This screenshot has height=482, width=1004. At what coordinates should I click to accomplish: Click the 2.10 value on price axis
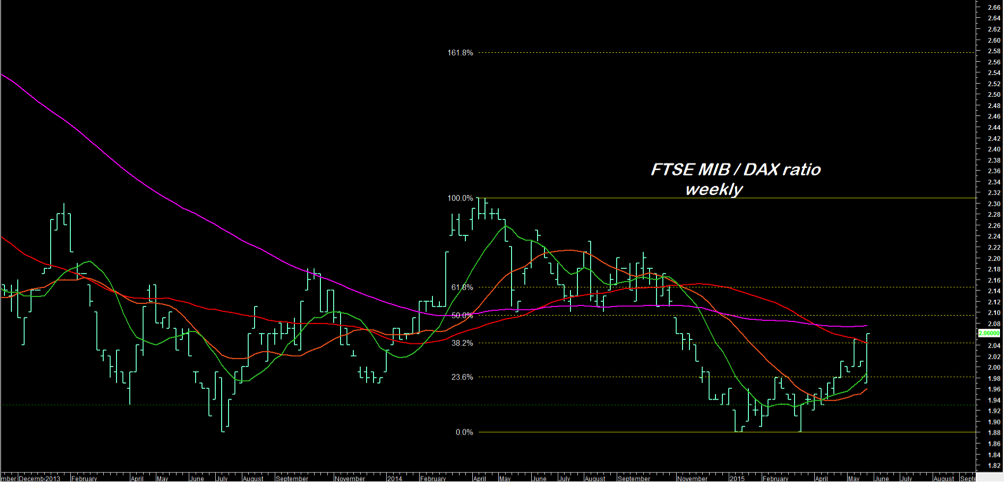point(994,312)
